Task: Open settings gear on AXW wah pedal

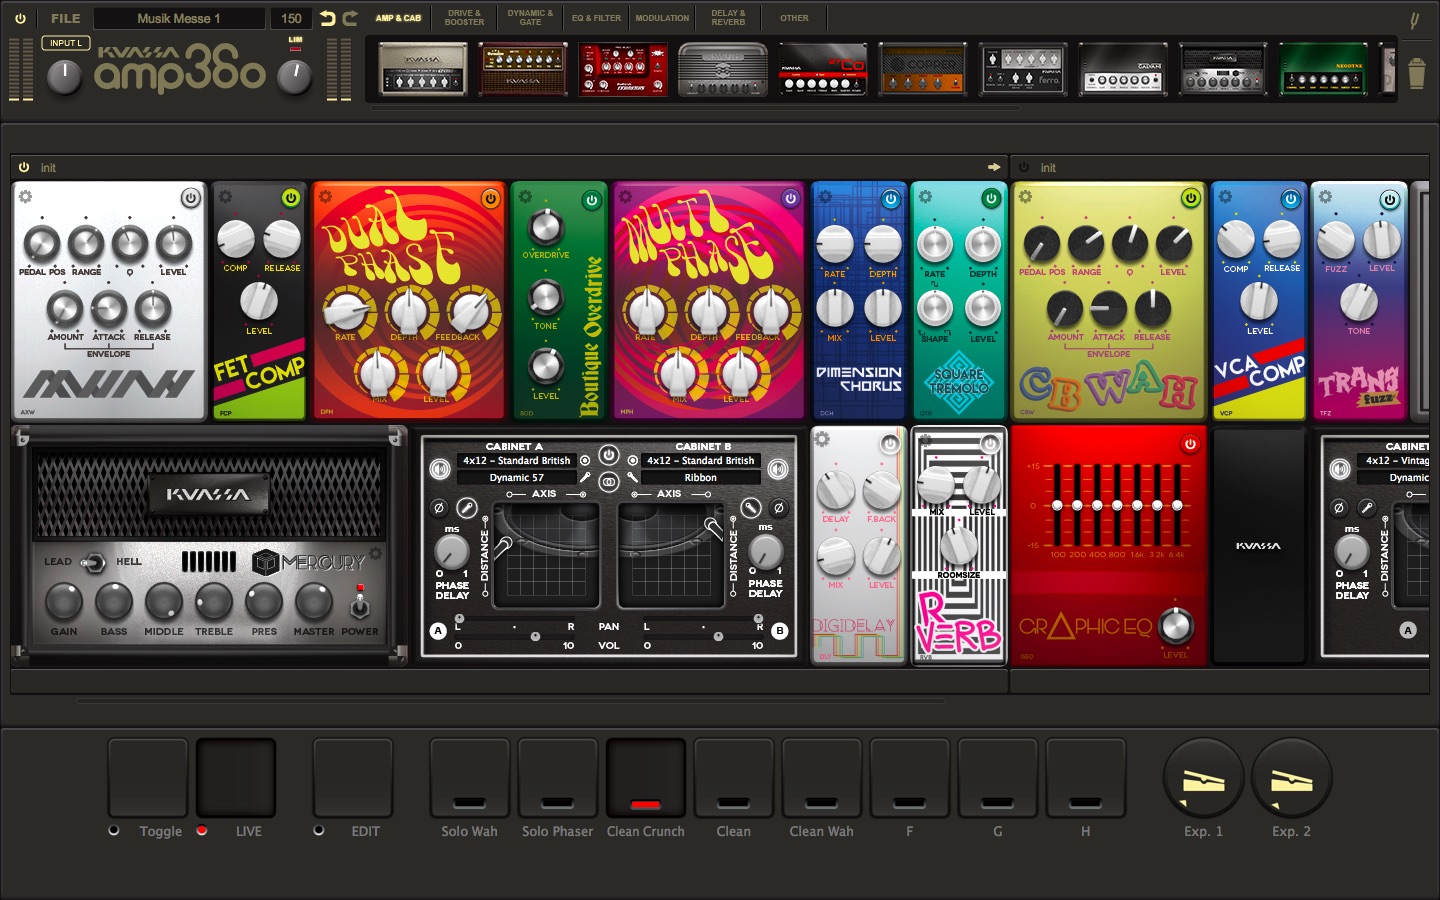Action: tap(25, 197)
